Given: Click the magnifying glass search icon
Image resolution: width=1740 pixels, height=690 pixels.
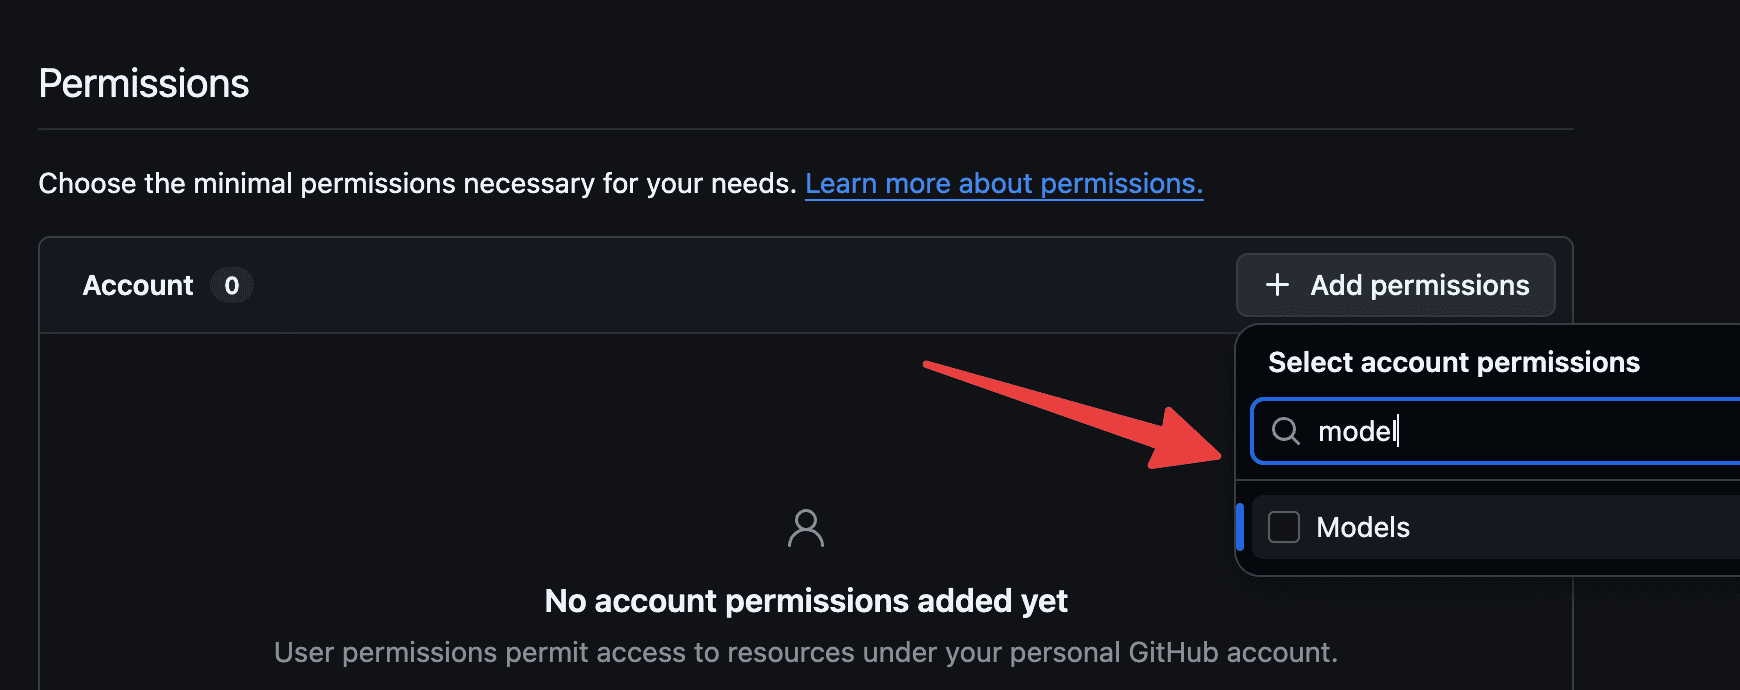Looking at the screenshot, I should pos(1285,431).
